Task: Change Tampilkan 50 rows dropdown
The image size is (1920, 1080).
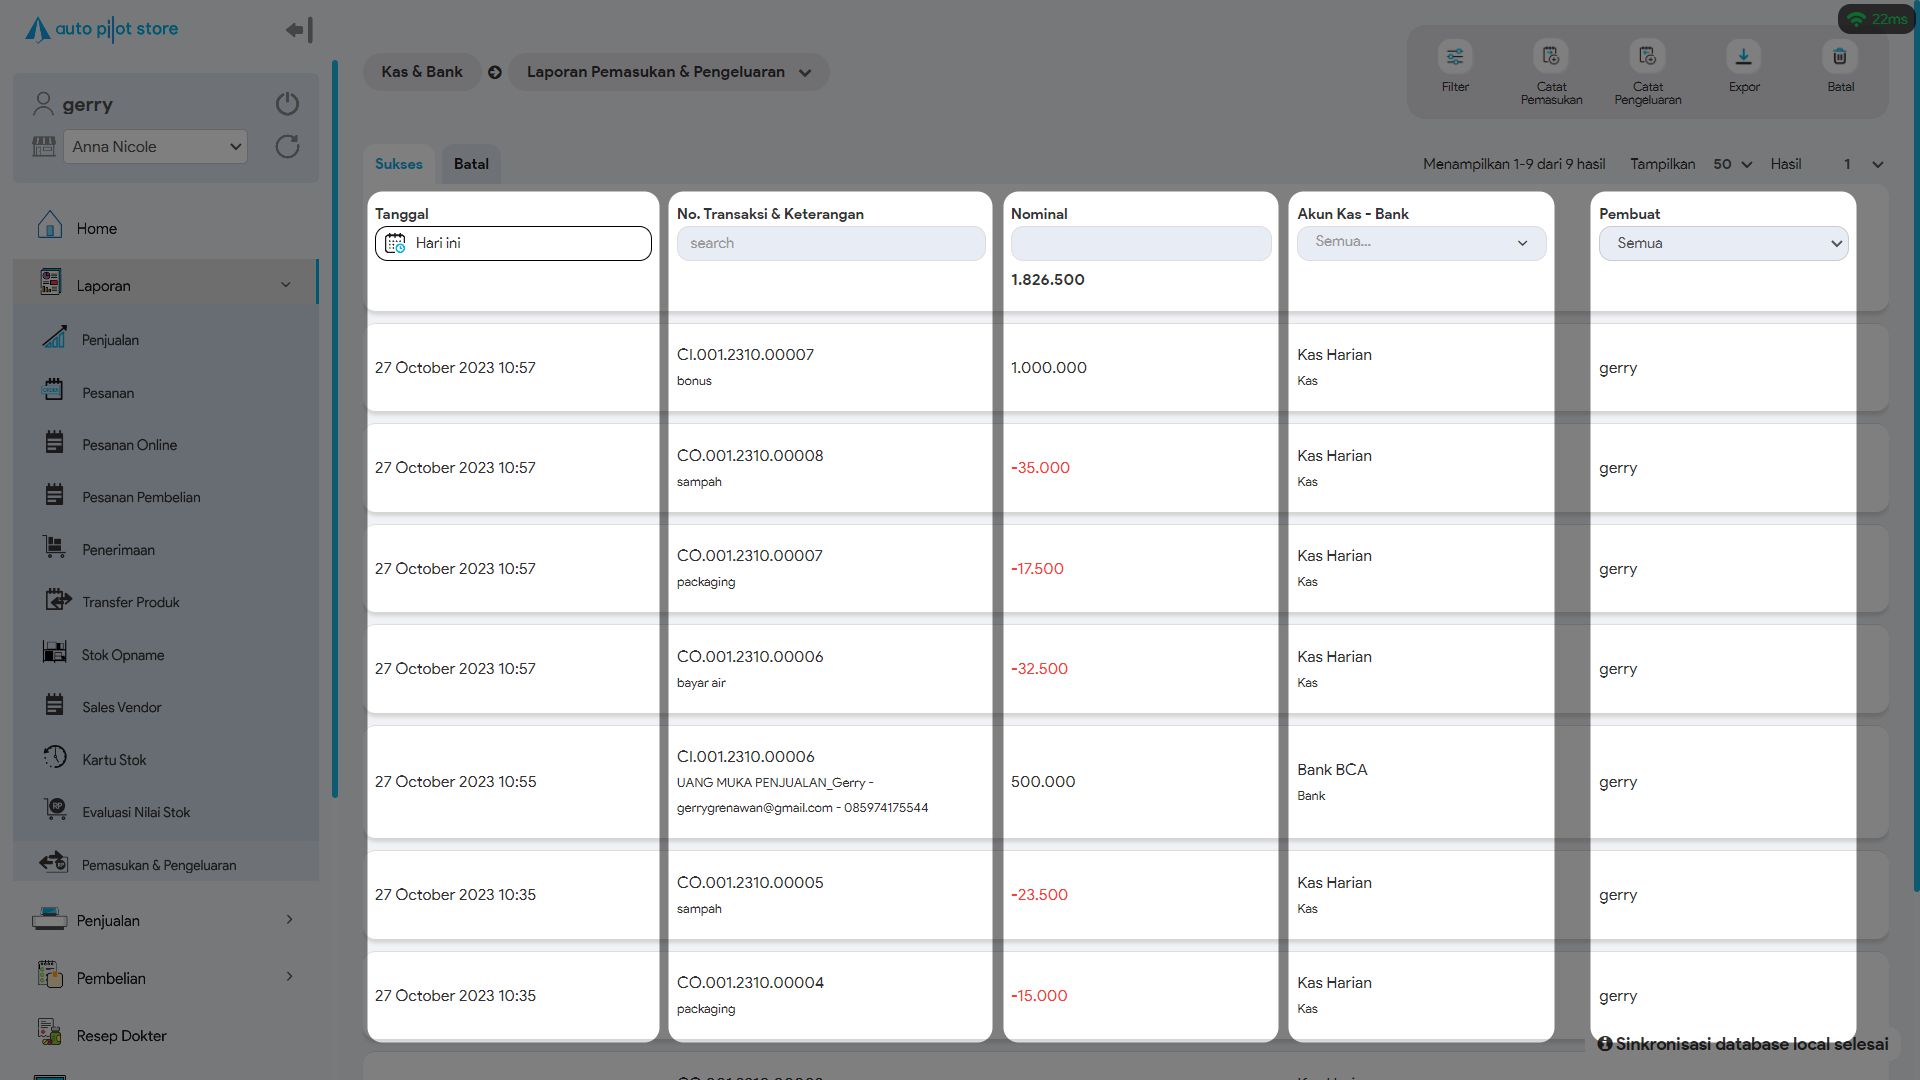Action: point(1732,164)
